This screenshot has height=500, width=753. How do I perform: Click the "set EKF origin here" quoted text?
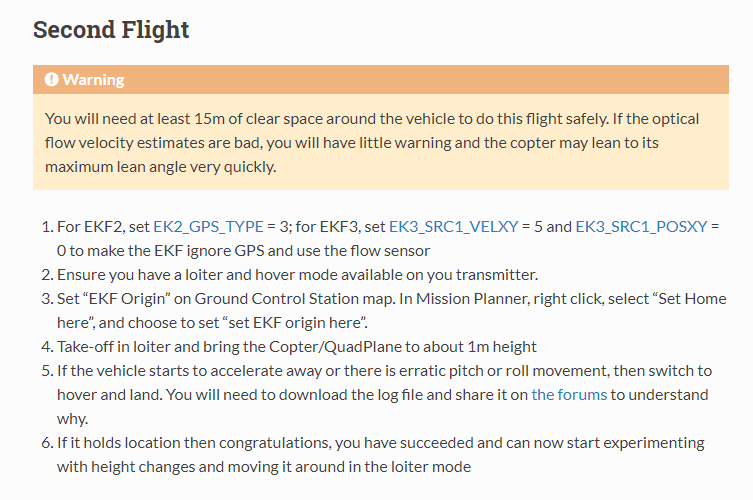[x=294, y=323]
